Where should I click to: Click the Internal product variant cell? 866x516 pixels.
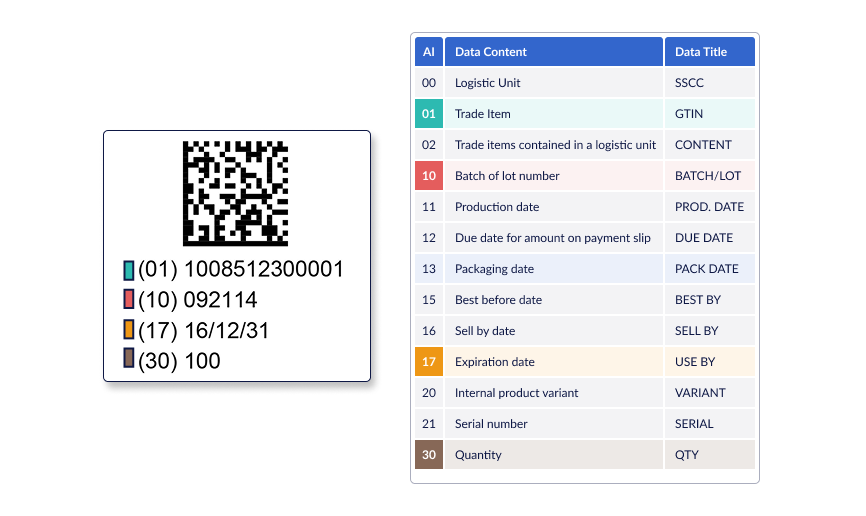pos(554,393)
